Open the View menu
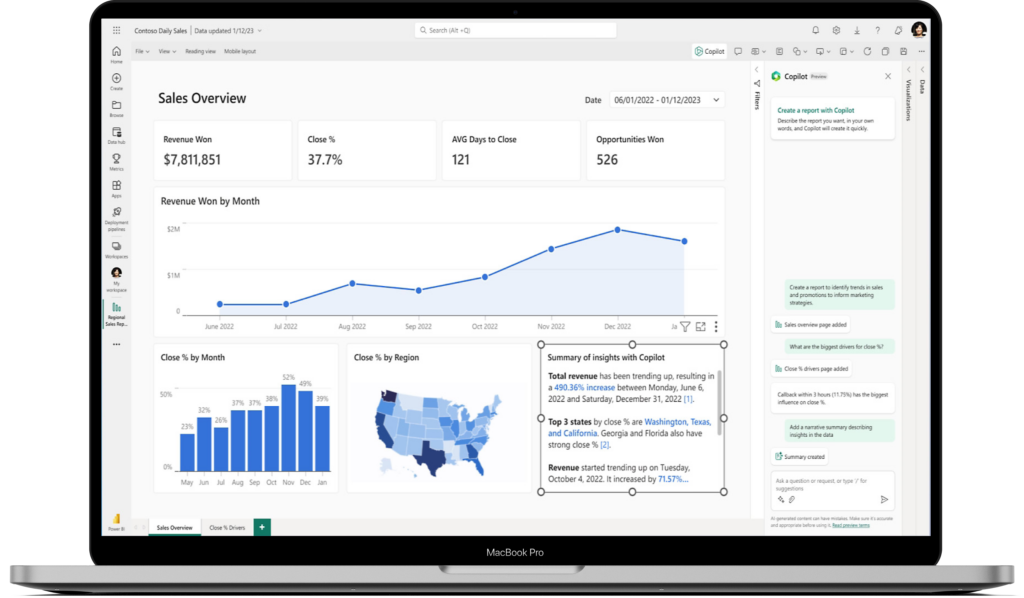The height and width of the screenshot is (598, 1024). (x=167, y=51)
